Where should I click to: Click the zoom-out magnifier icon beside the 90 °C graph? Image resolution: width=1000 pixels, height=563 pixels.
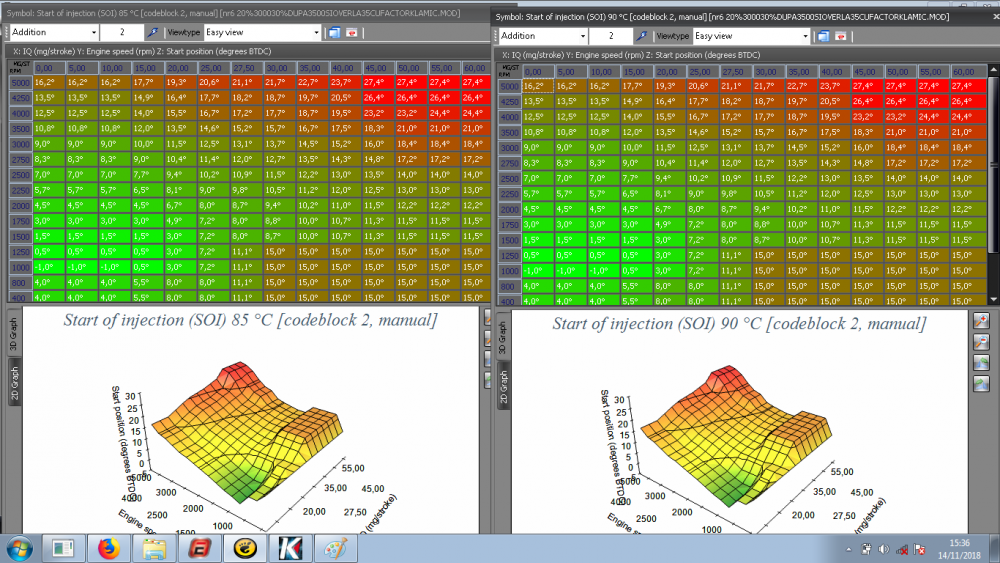pos(982,342)
